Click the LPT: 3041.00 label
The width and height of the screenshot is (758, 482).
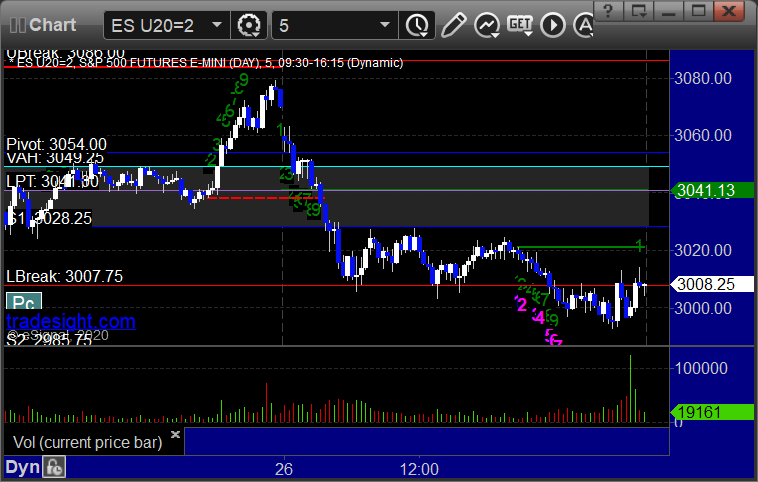pos(52,182)
